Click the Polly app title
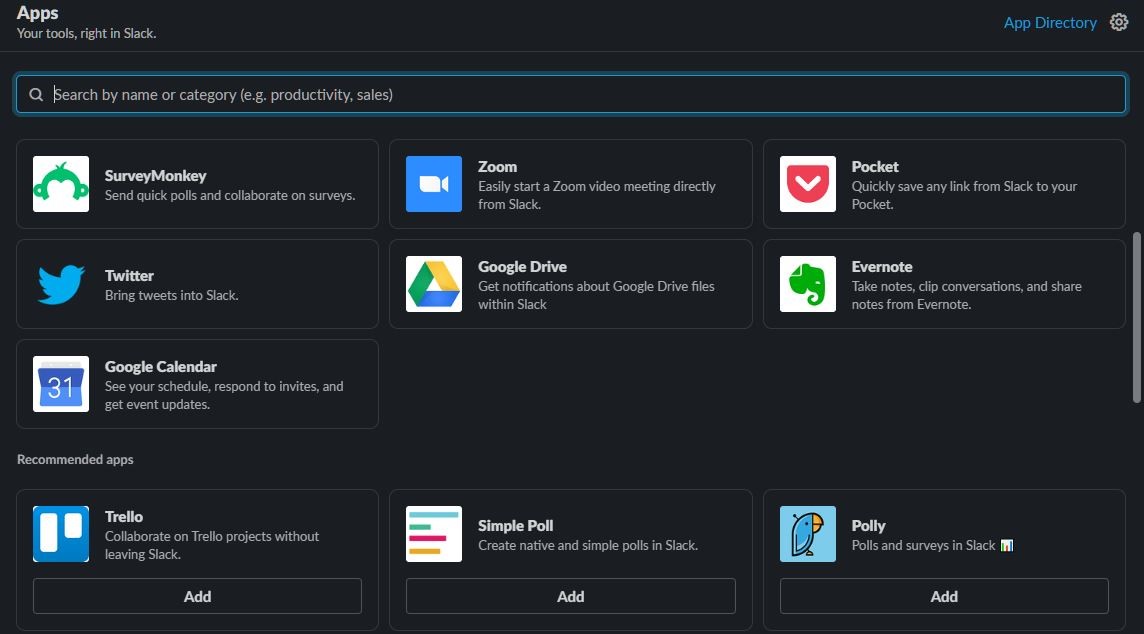 point(868,525)
